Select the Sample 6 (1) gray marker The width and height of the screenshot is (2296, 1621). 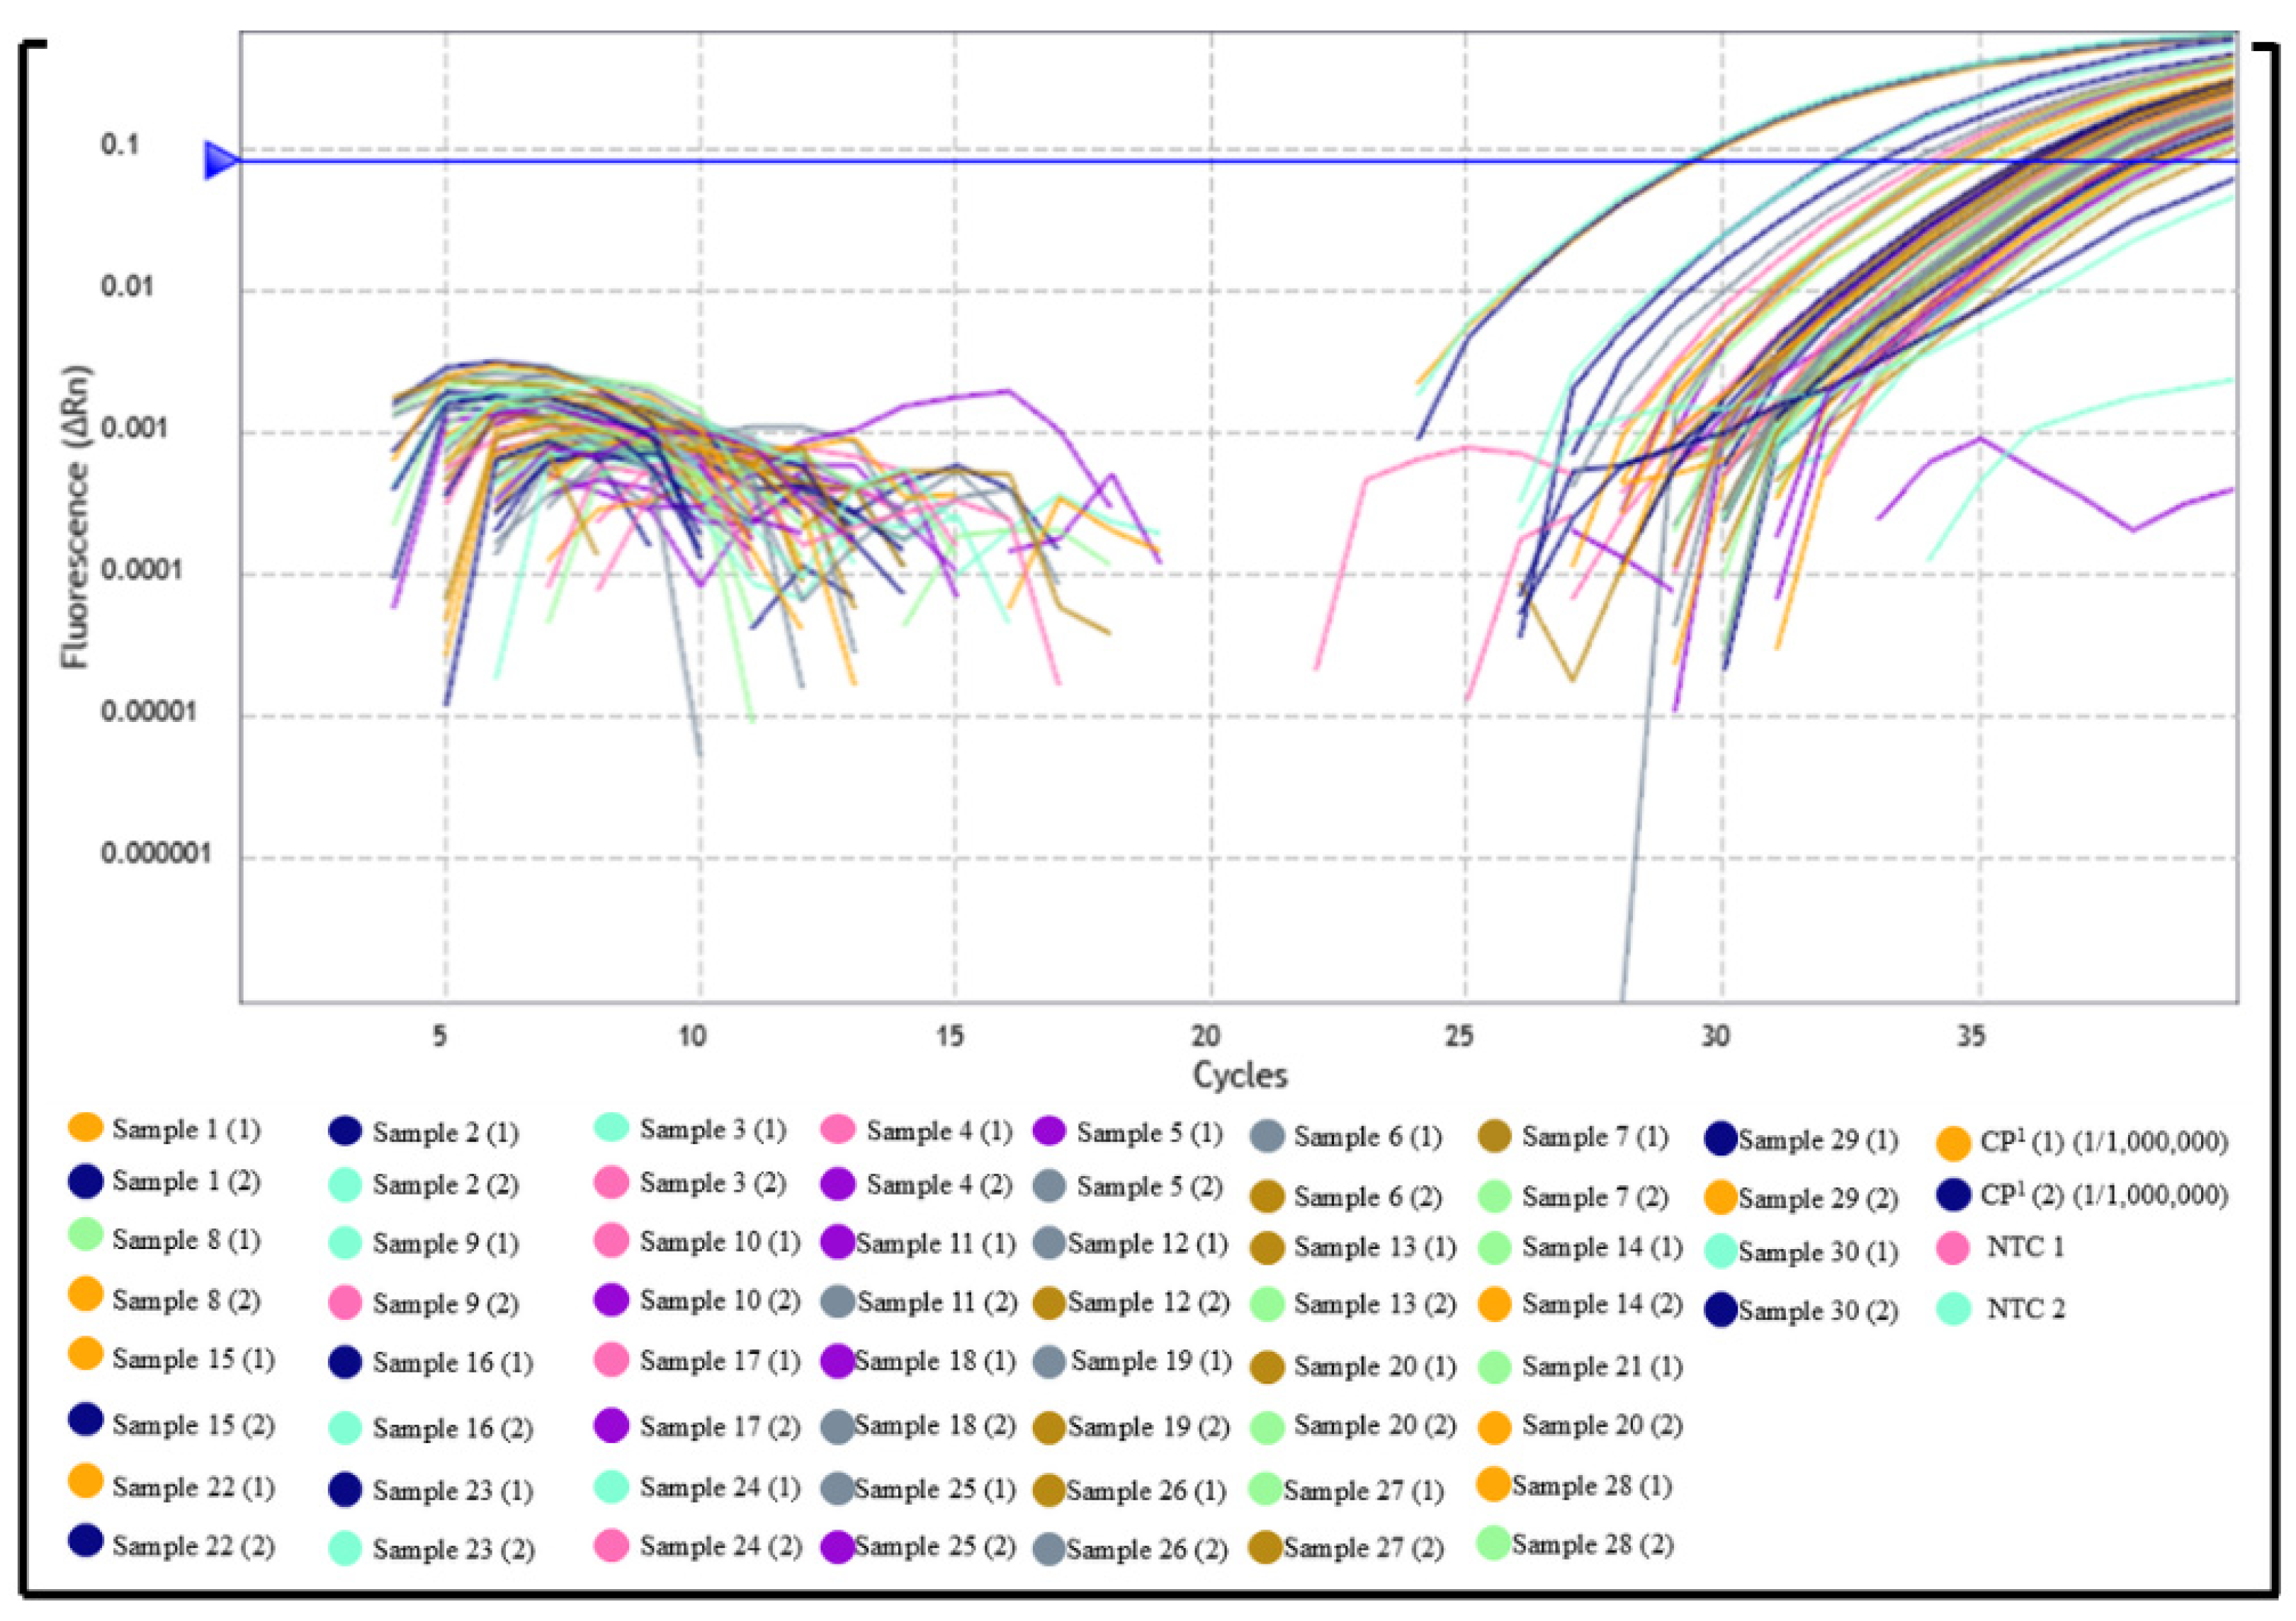pos(1267,1136)
